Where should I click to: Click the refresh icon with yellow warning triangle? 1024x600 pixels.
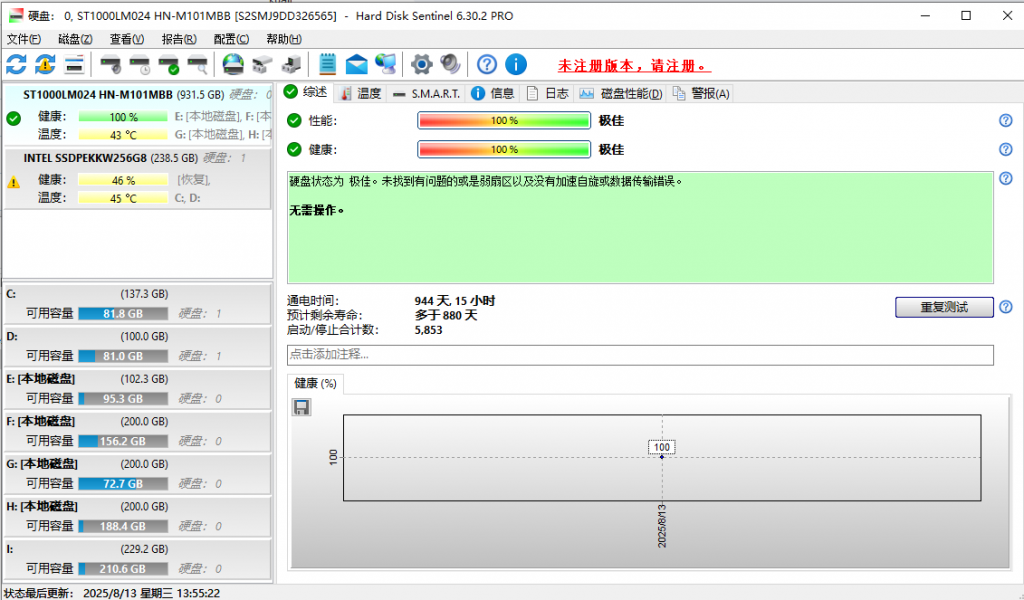[45, 65]
